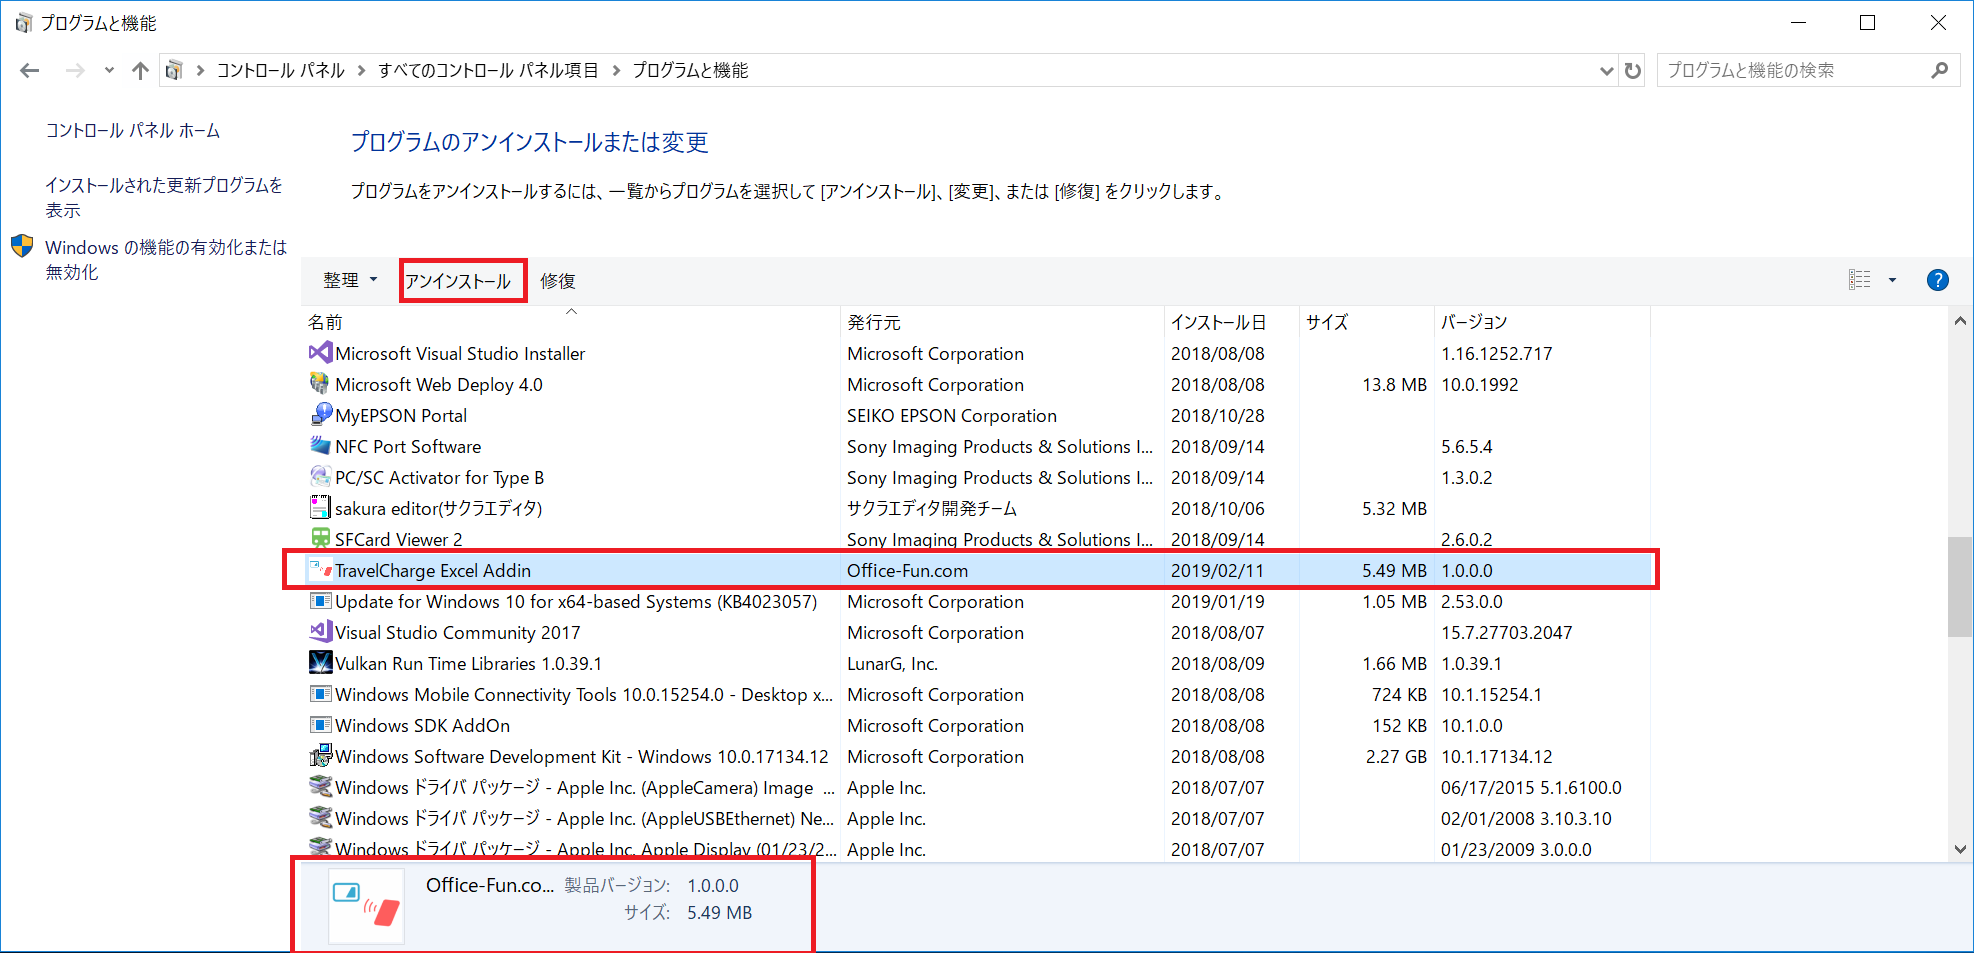Image resolution: width=1974 pixels, height=953 pixels.
Task: Open the help button
Action: click(x=1937, y=280)
